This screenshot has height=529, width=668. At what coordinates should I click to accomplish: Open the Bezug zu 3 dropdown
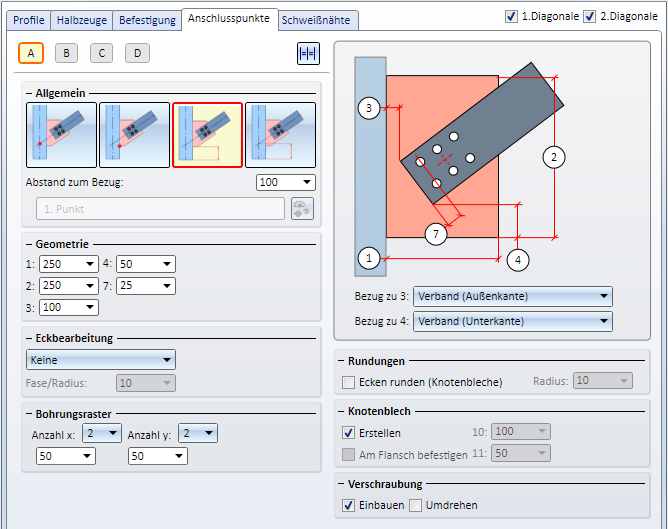pos(513,296)
